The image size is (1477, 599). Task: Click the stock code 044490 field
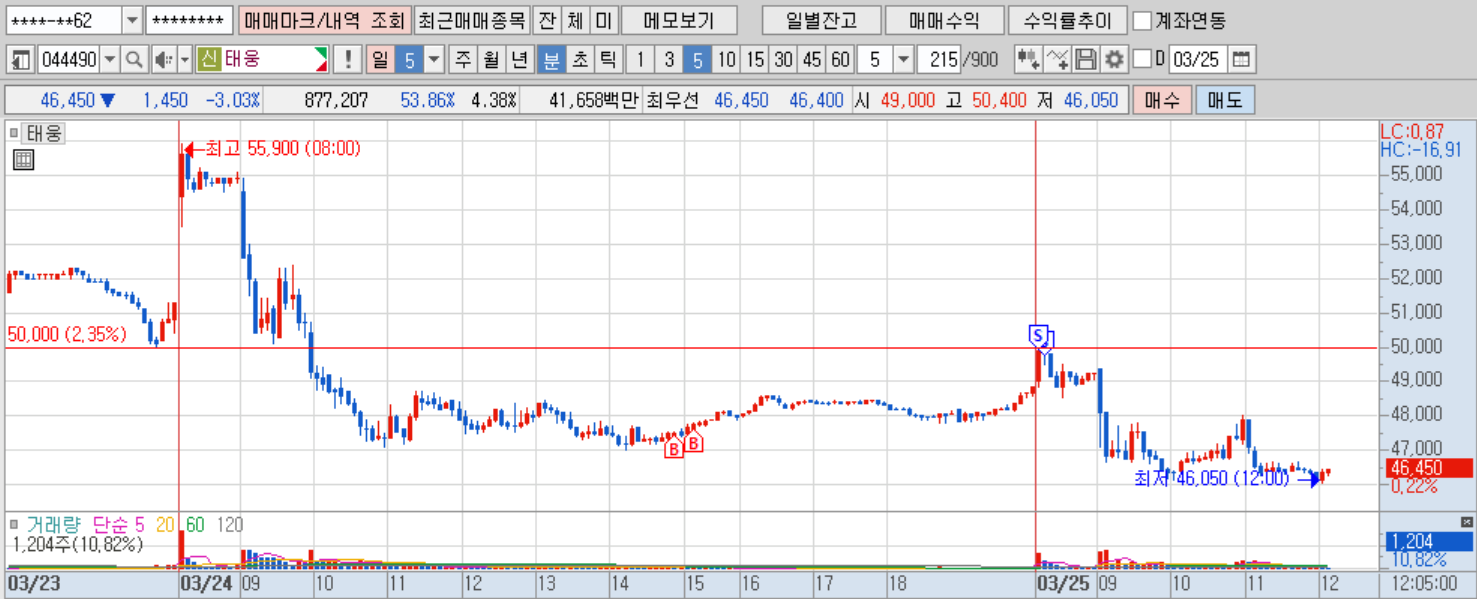(69, 60)
